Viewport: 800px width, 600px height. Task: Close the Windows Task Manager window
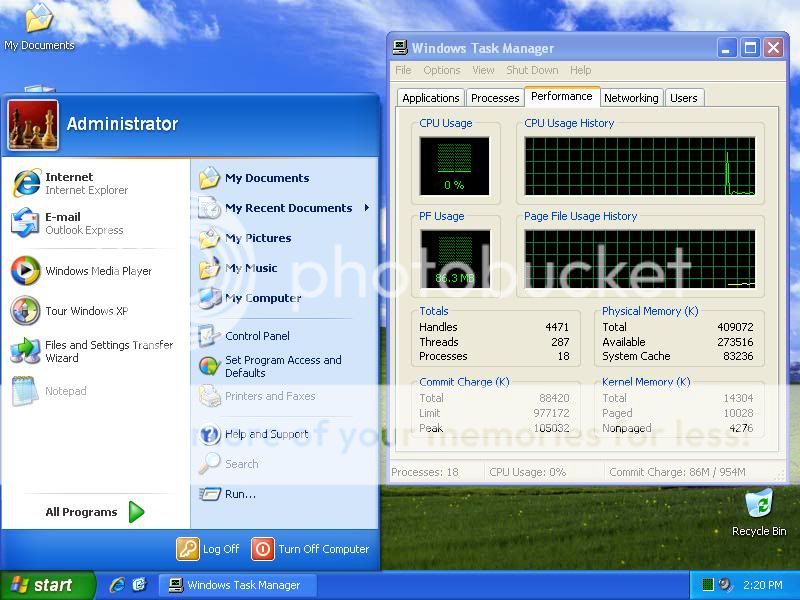coord(773,48)
